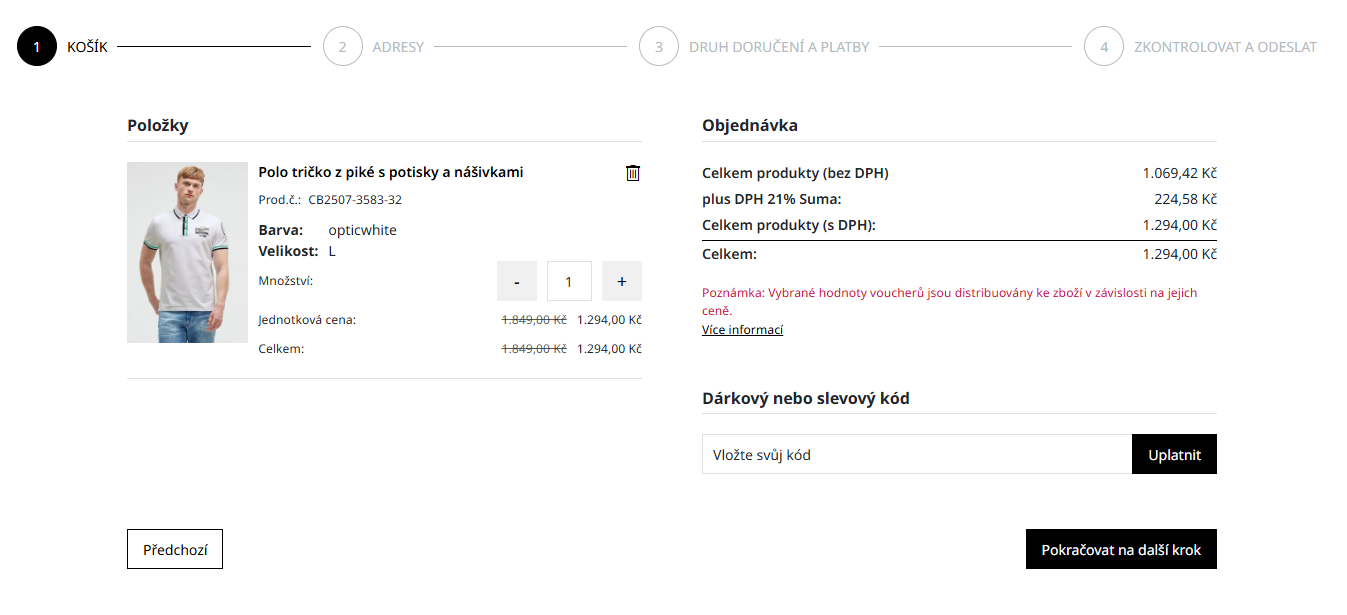Go back with the Předchozí button
Image resolution: width=1347 pixels, height=615 pixels.
(175, 549)
